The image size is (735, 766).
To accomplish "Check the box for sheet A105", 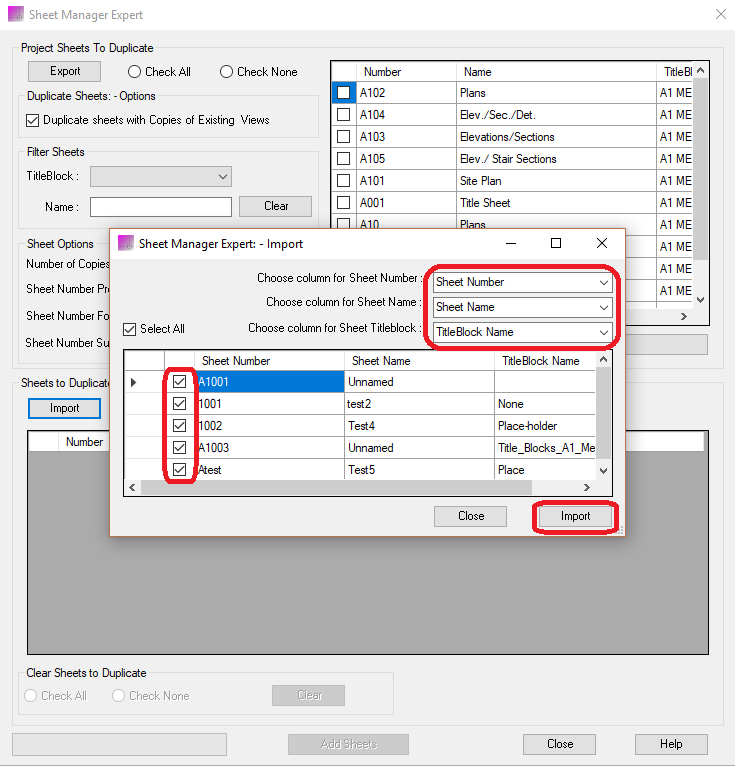I will click(344, 159).
